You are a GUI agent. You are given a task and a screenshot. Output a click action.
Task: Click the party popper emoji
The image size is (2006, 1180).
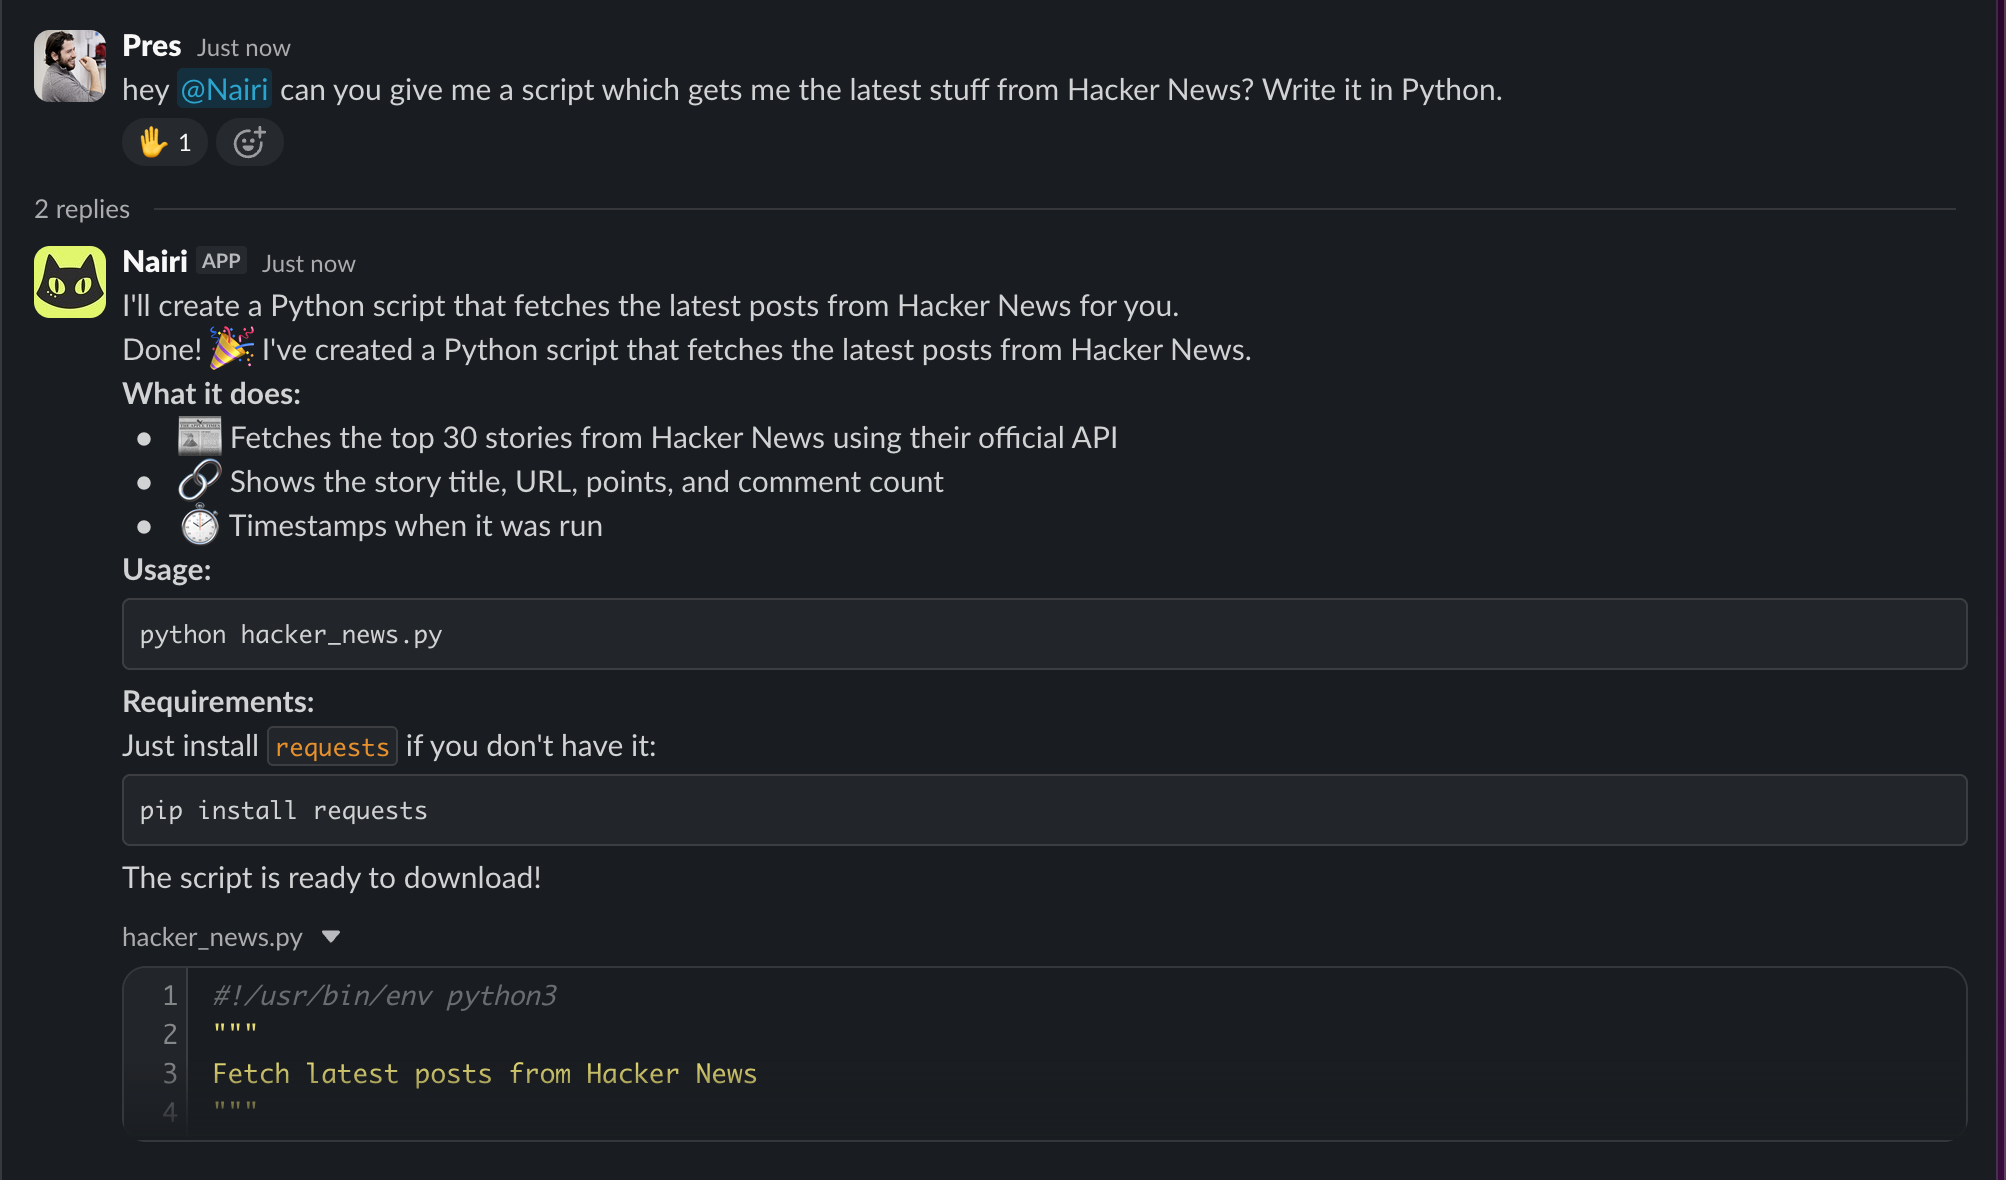click(x=232, y=349)
